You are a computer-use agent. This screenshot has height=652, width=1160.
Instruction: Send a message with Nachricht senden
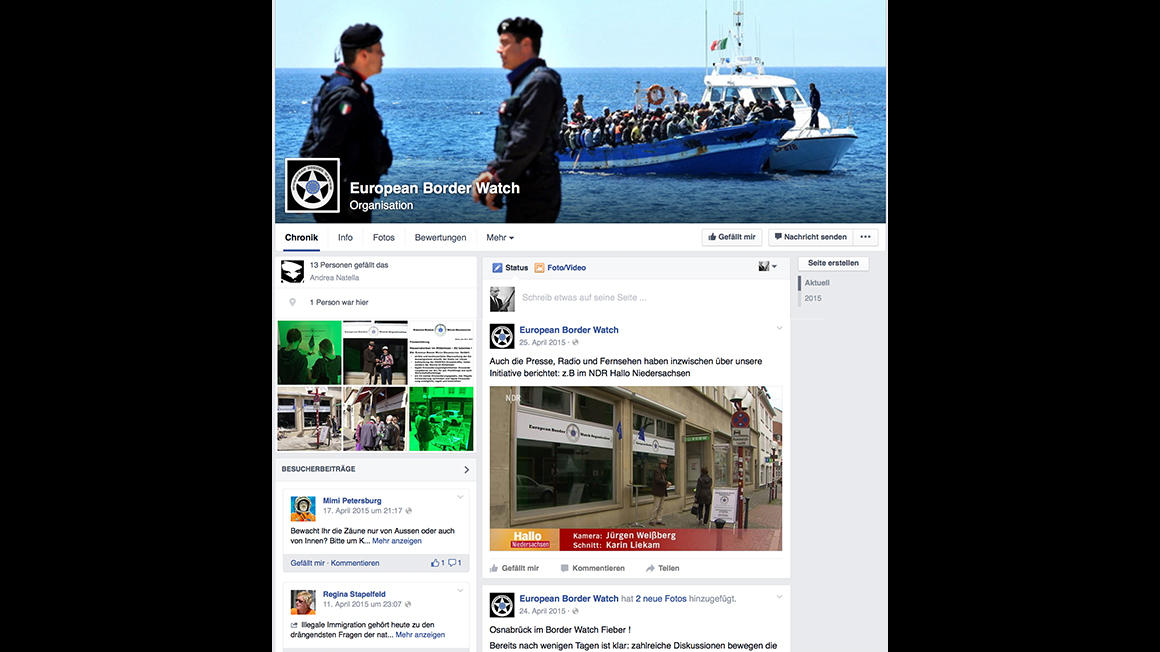tap(810, 237)
